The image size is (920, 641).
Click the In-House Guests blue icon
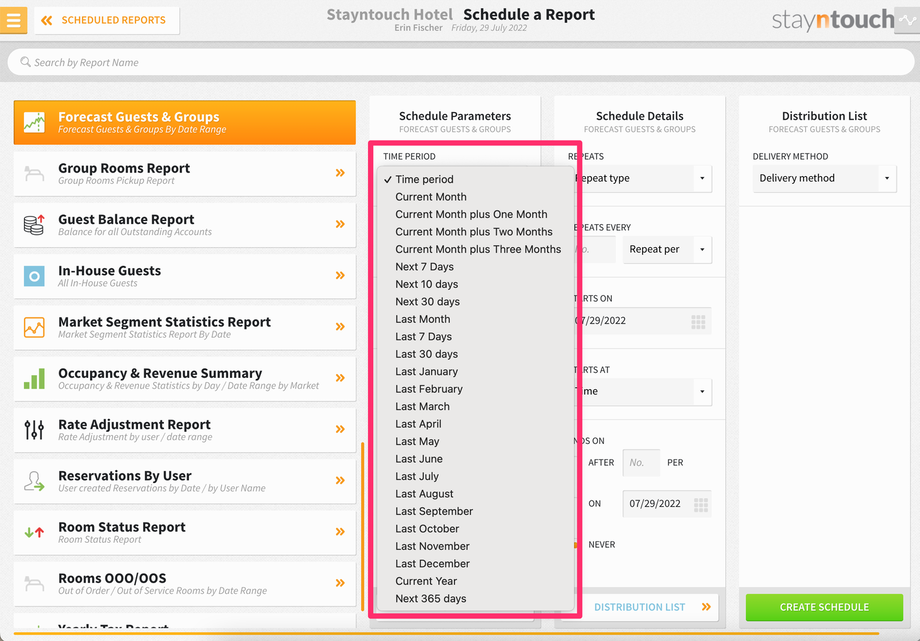click(x=34, y=276)
